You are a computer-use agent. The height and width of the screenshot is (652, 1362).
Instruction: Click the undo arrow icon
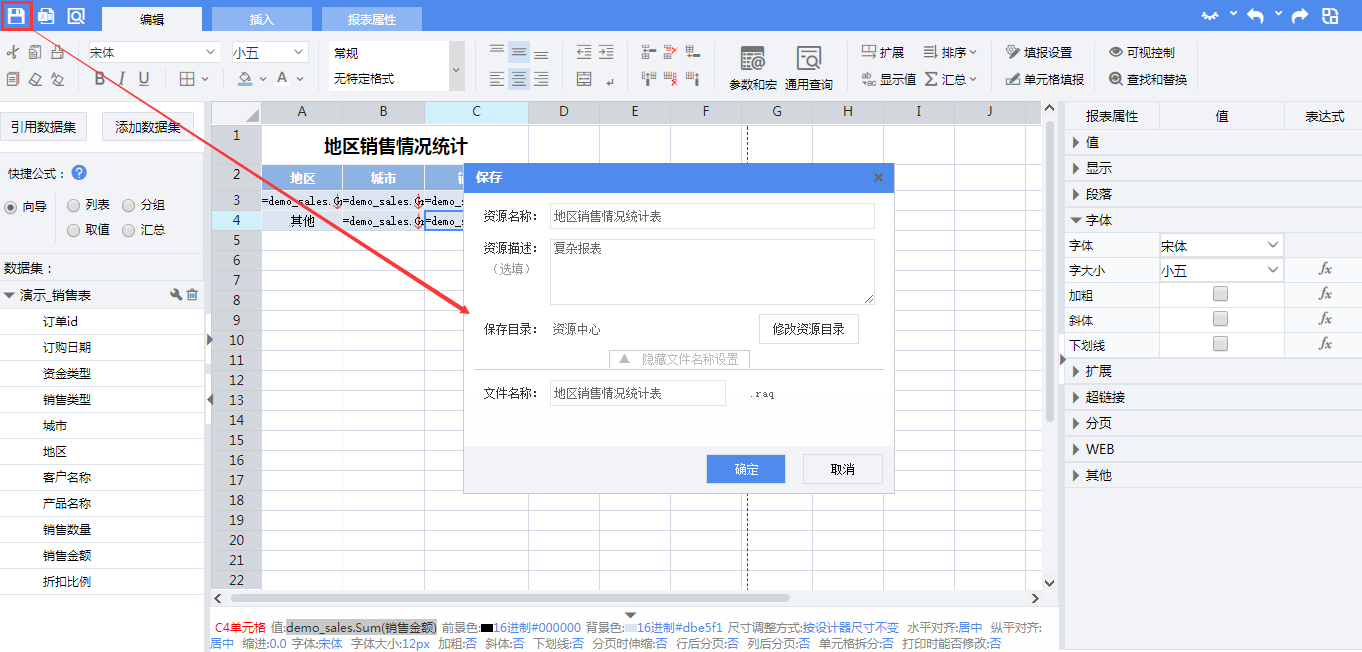(x=1255, y=16)
